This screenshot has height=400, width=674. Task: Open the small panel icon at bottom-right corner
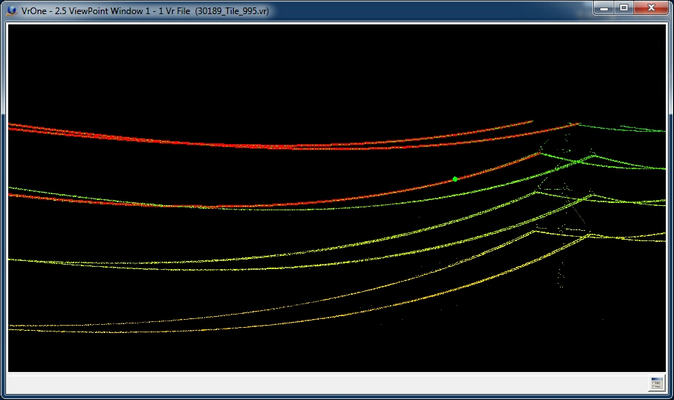tap(656, 383)
